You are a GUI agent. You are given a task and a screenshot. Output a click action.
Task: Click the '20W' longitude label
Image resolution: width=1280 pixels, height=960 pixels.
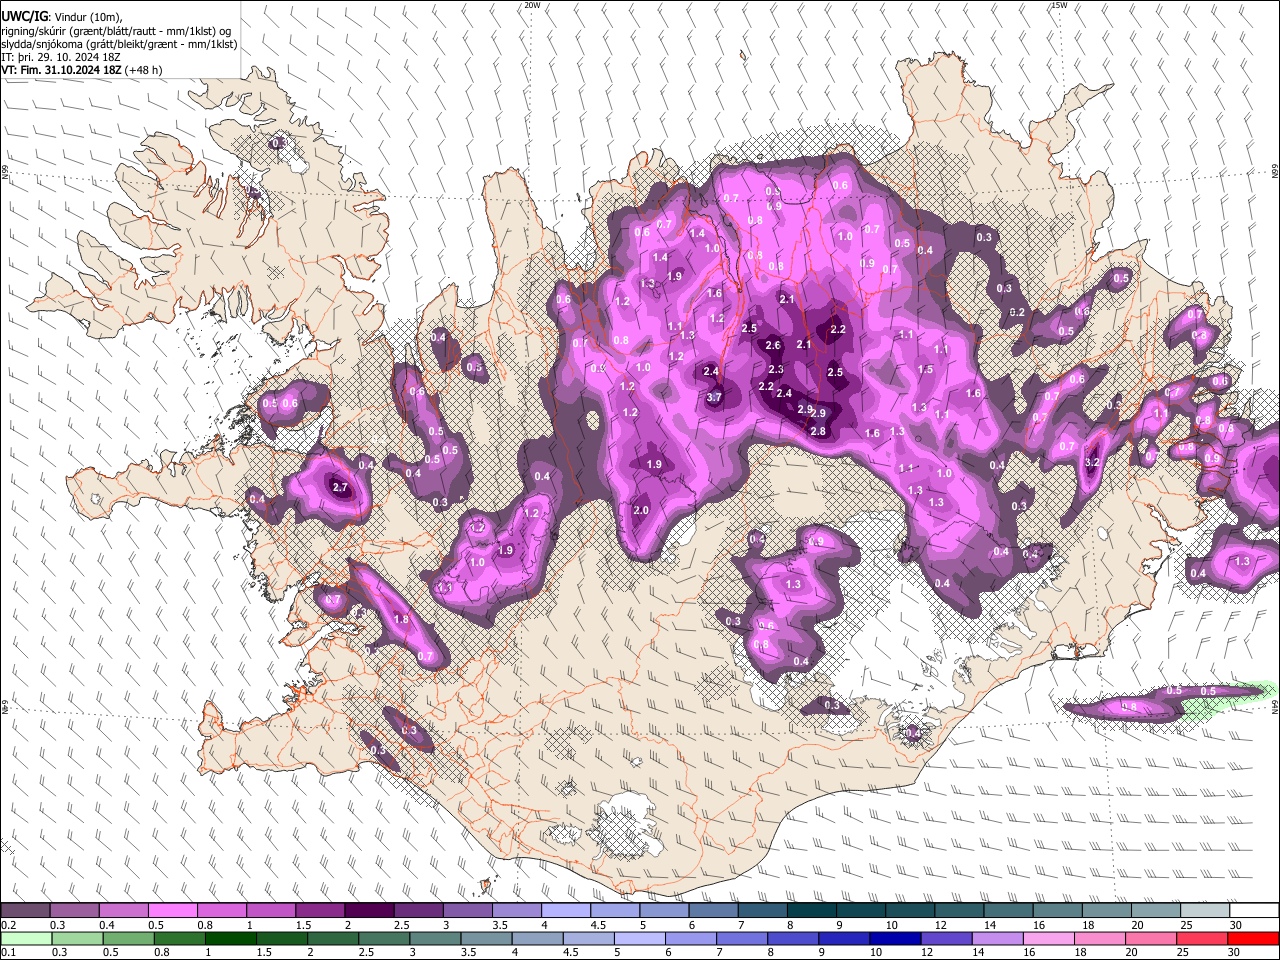click(x=532, y=5)
